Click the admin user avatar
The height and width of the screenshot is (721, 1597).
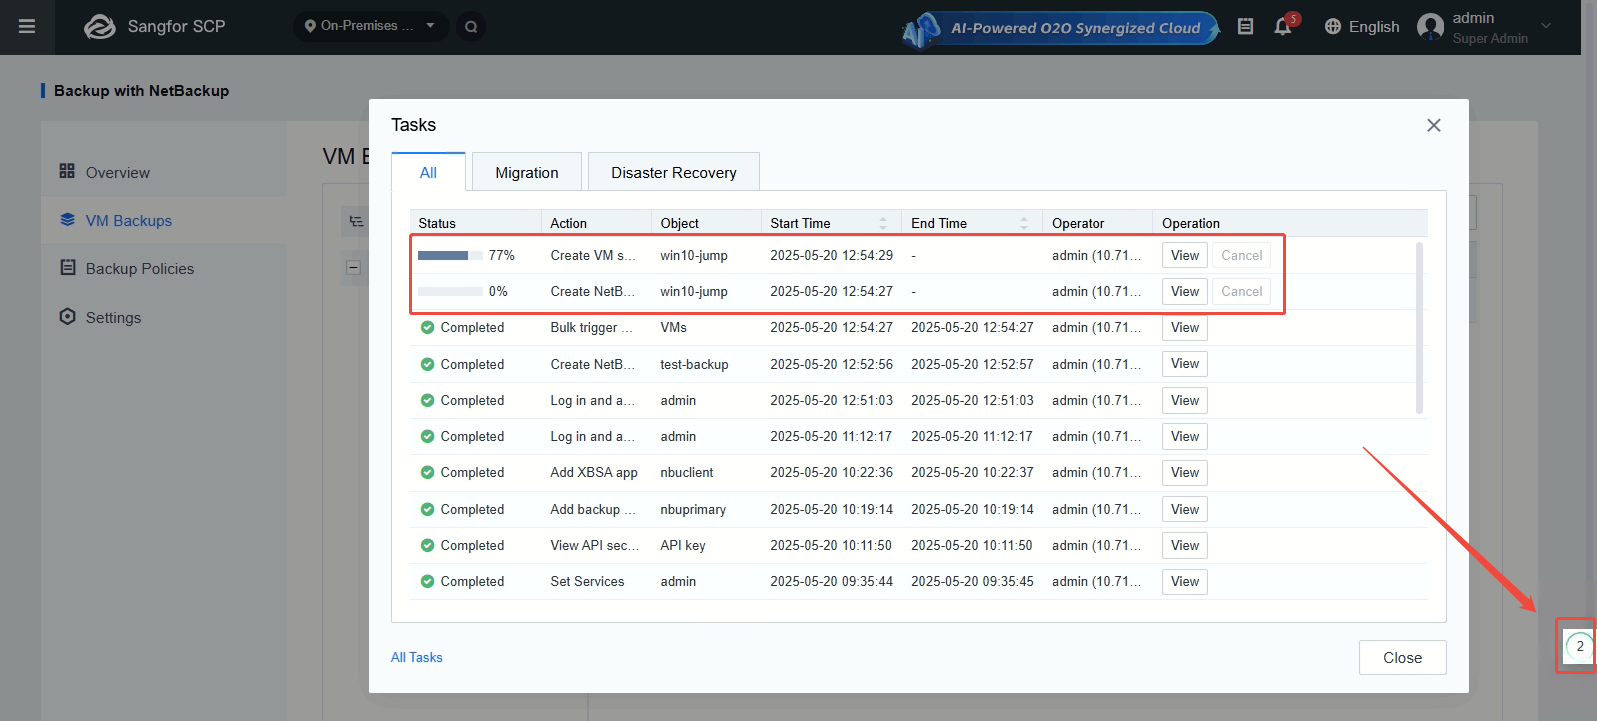(x=1431, y=27)
